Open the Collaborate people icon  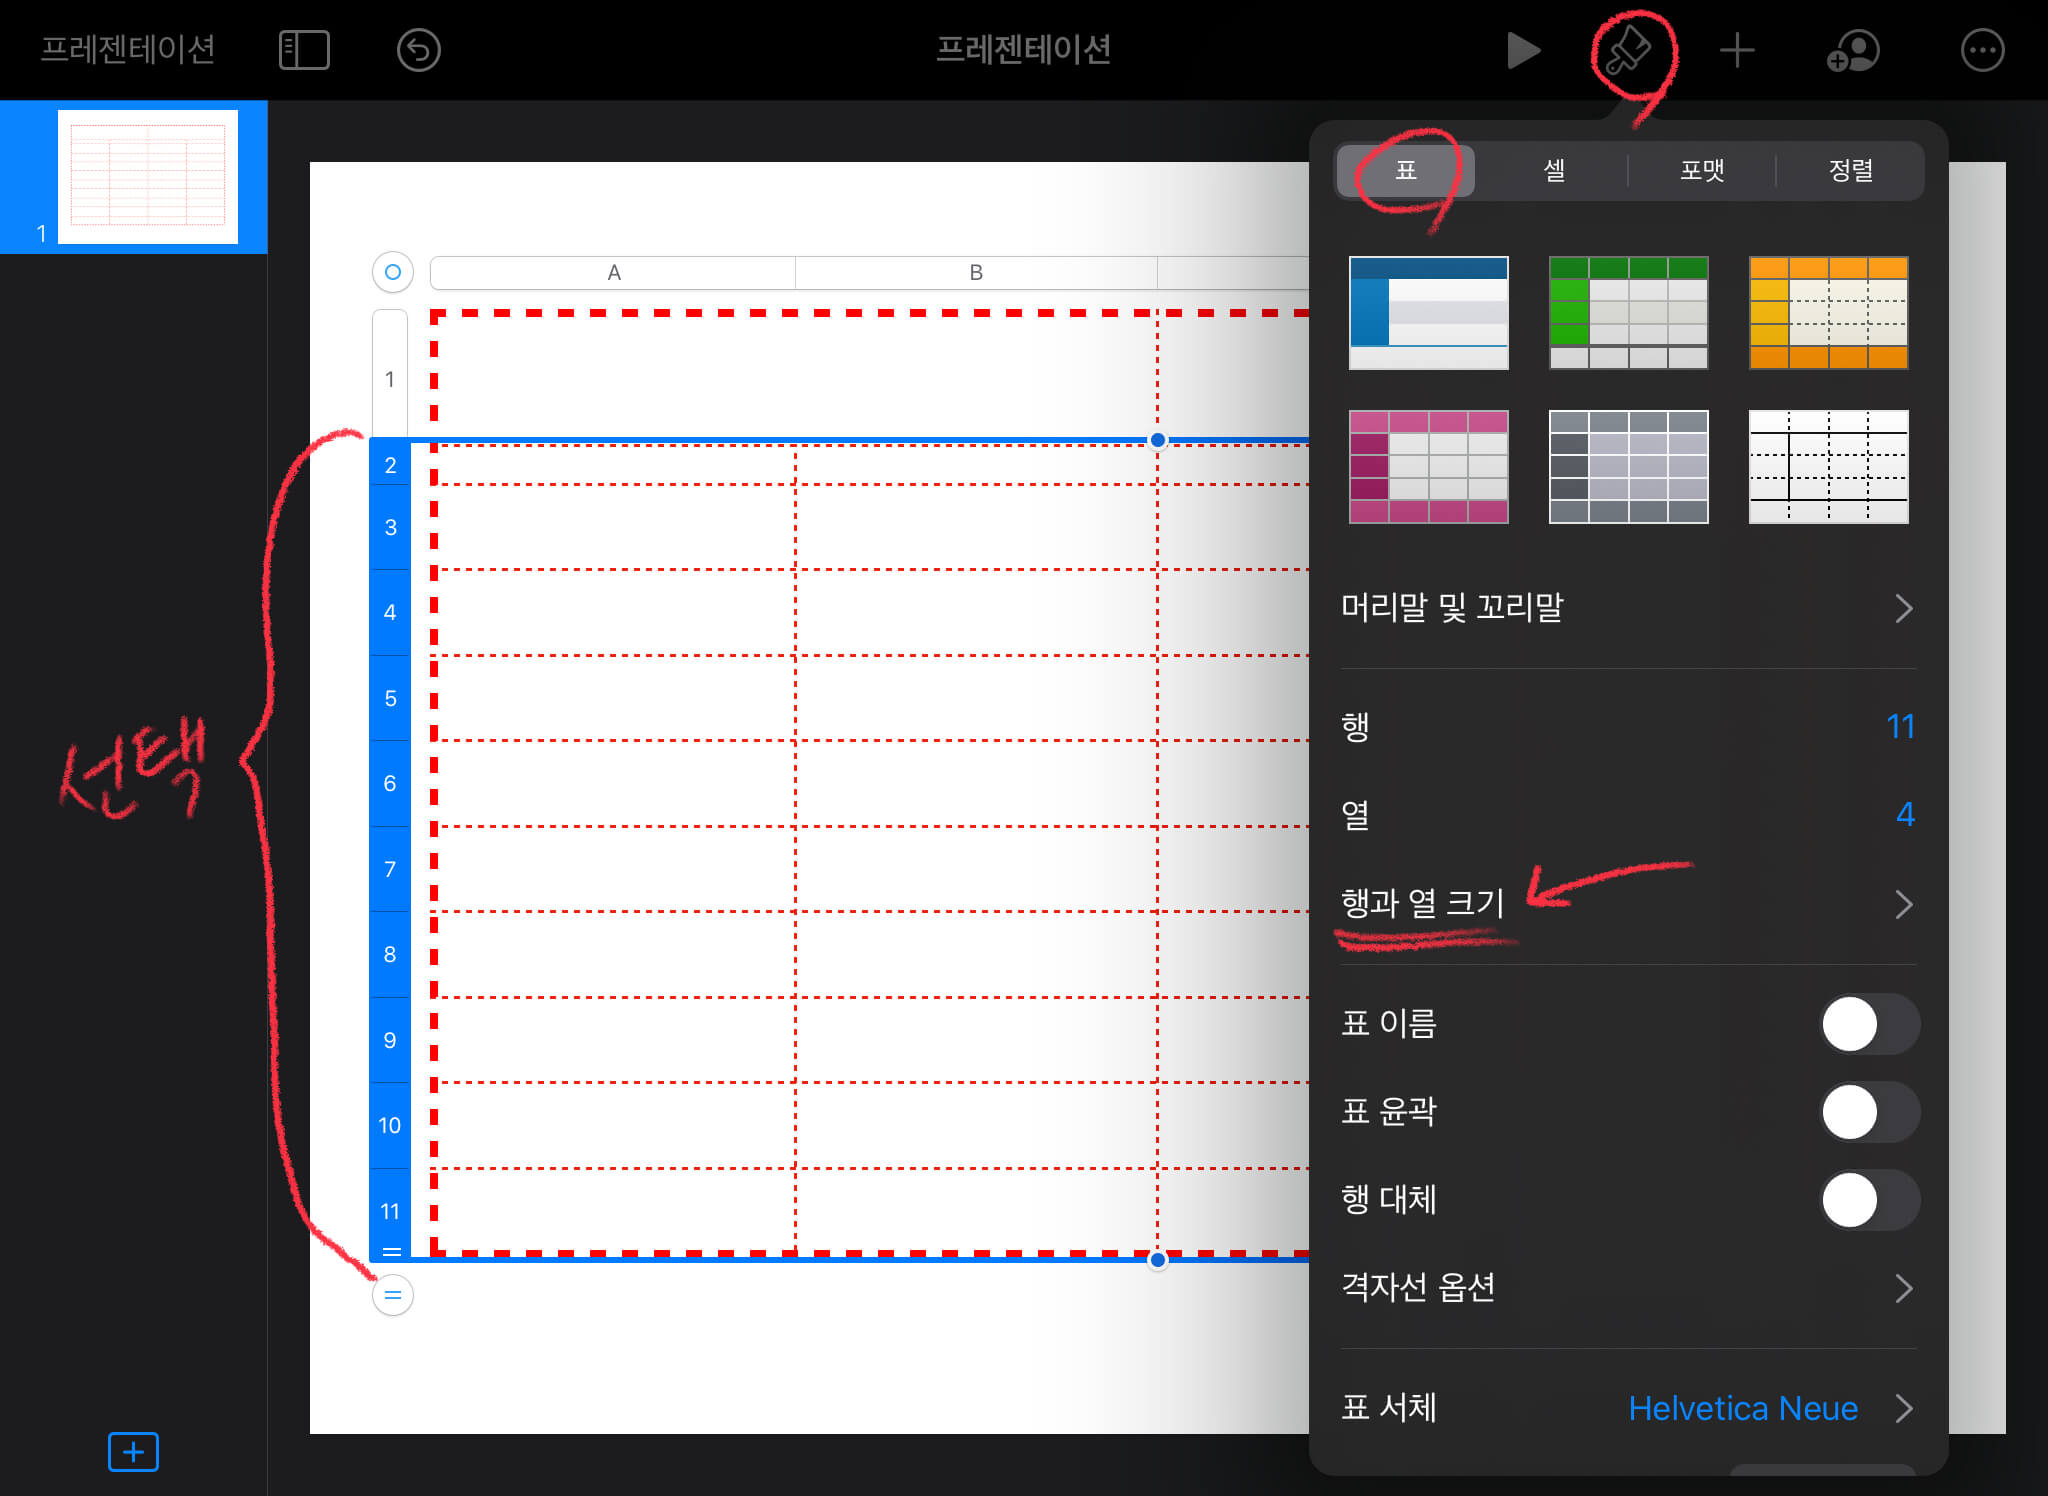(x=1852, y=50)
